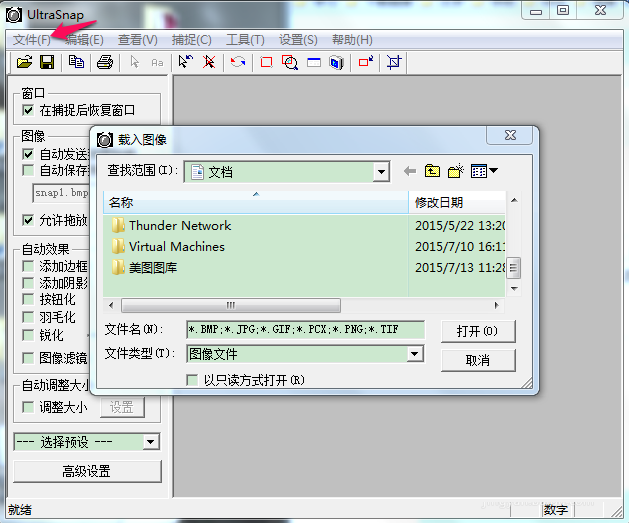Click the Copy toolbar icon
Screen dimensions: 629x523
pos(76,62)
